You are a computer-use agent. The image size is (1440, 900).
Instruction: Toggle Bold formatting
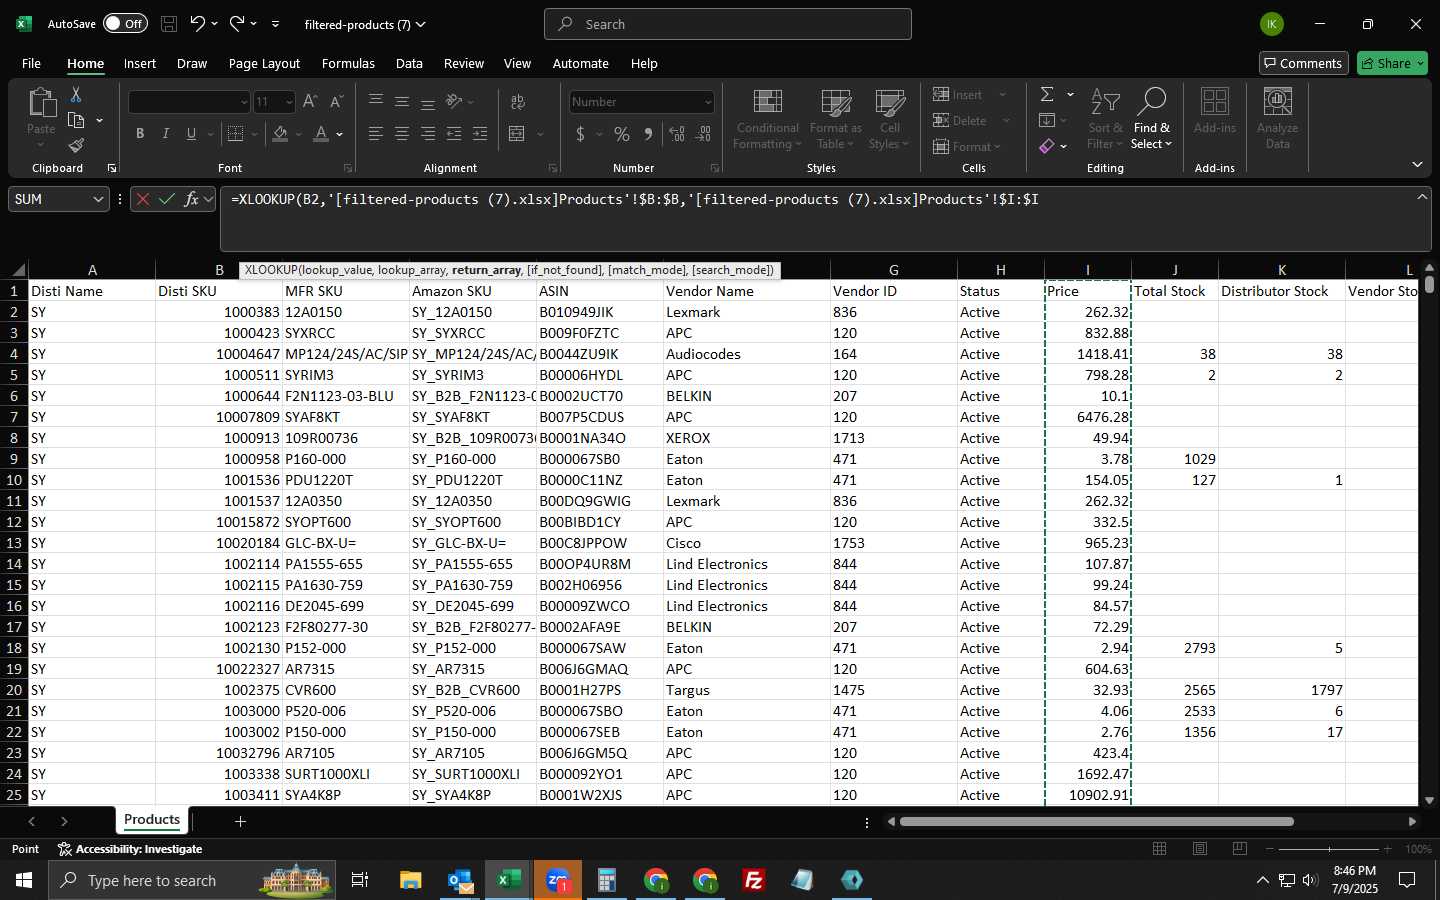coord(140,134)
